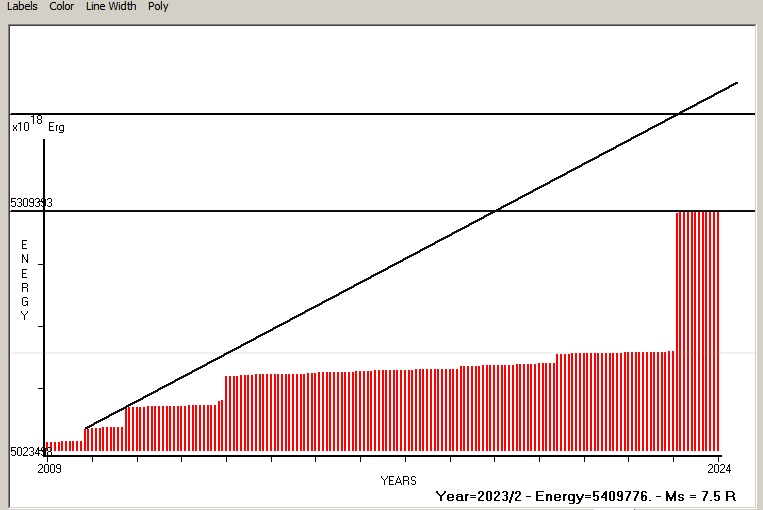
Task: Click the lowest y-axis value label
Action: (30, 452)
